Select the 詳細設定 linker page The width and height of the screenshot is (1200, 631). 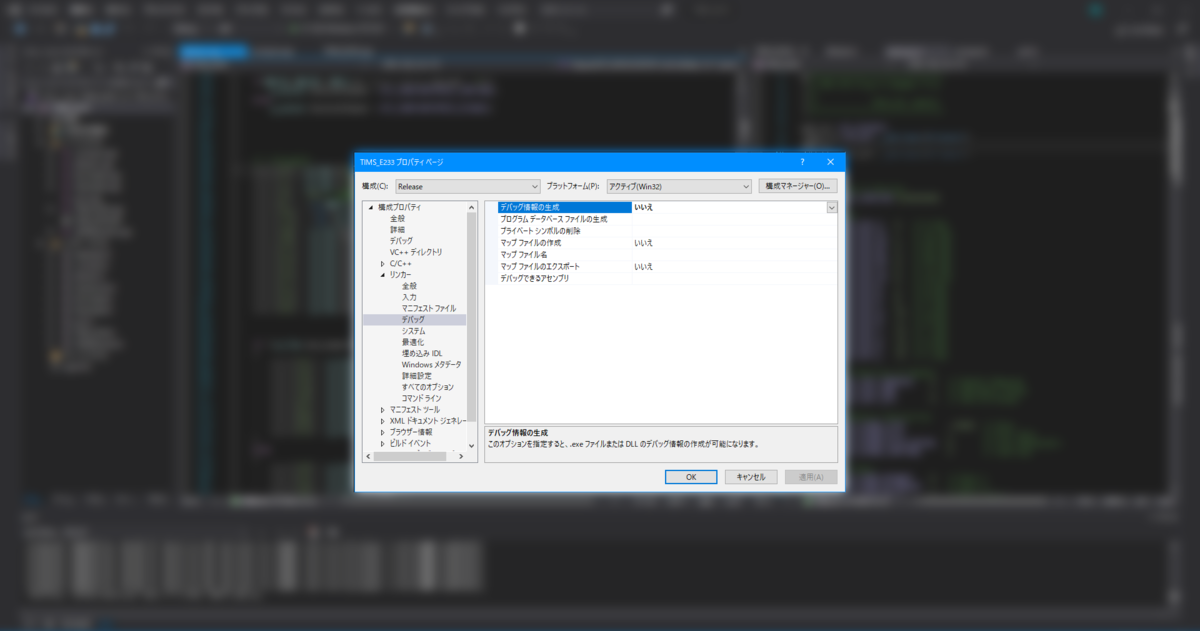pyautogui.click(x=417, y=376)
